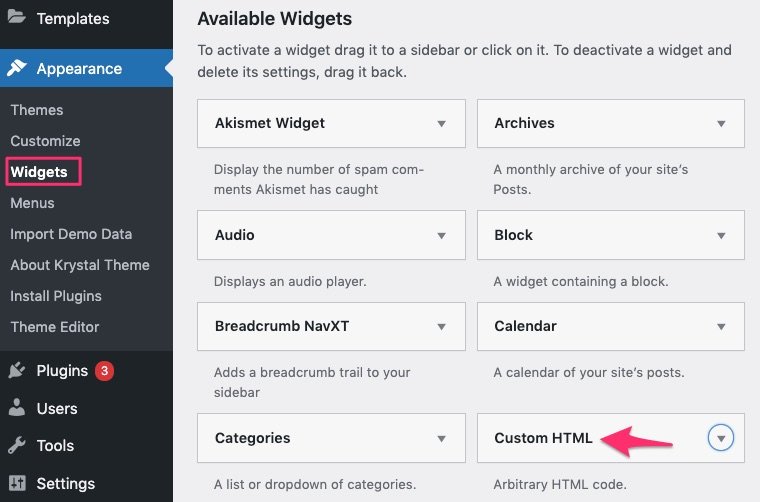Expand the Archives widget dropdown arrow

coord(721,124)
